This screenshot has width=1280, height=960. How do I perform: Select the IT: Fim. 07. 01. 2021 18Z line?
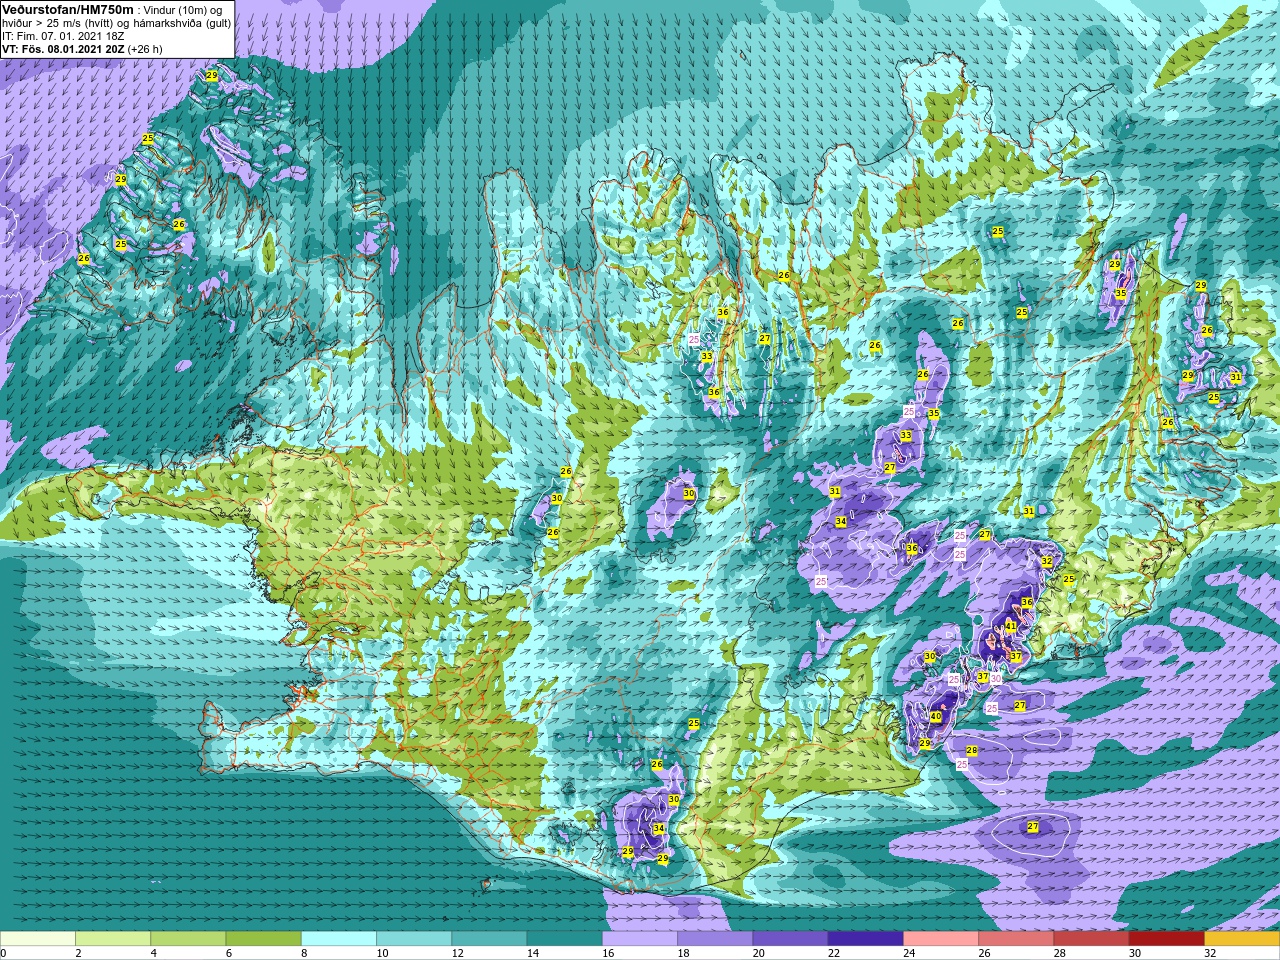pyautogui.click(x=63, y=36)
